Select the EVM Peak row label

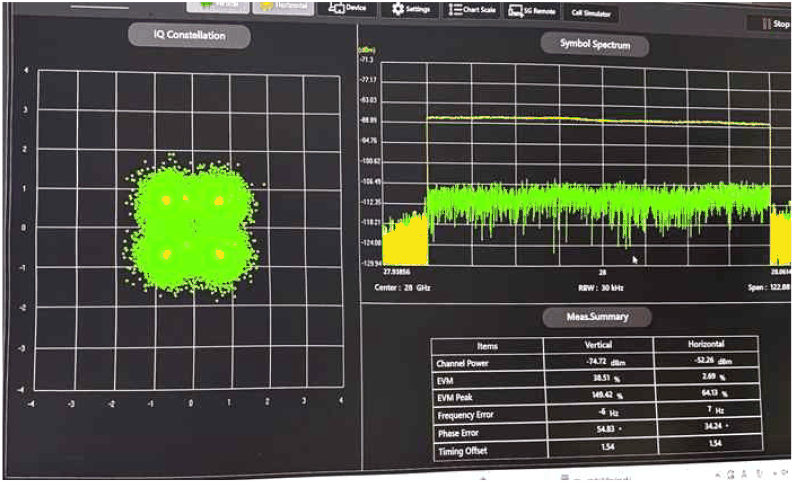(x=455, y=397)
